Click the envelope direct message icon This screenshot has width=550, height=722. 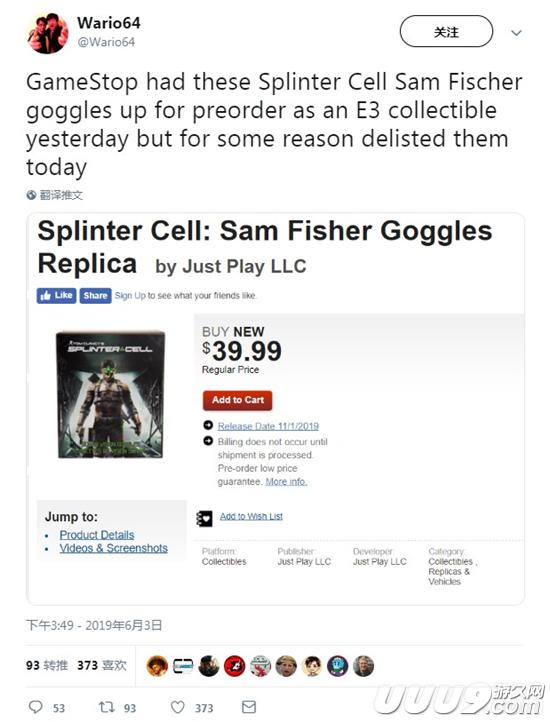click(249, 707)
